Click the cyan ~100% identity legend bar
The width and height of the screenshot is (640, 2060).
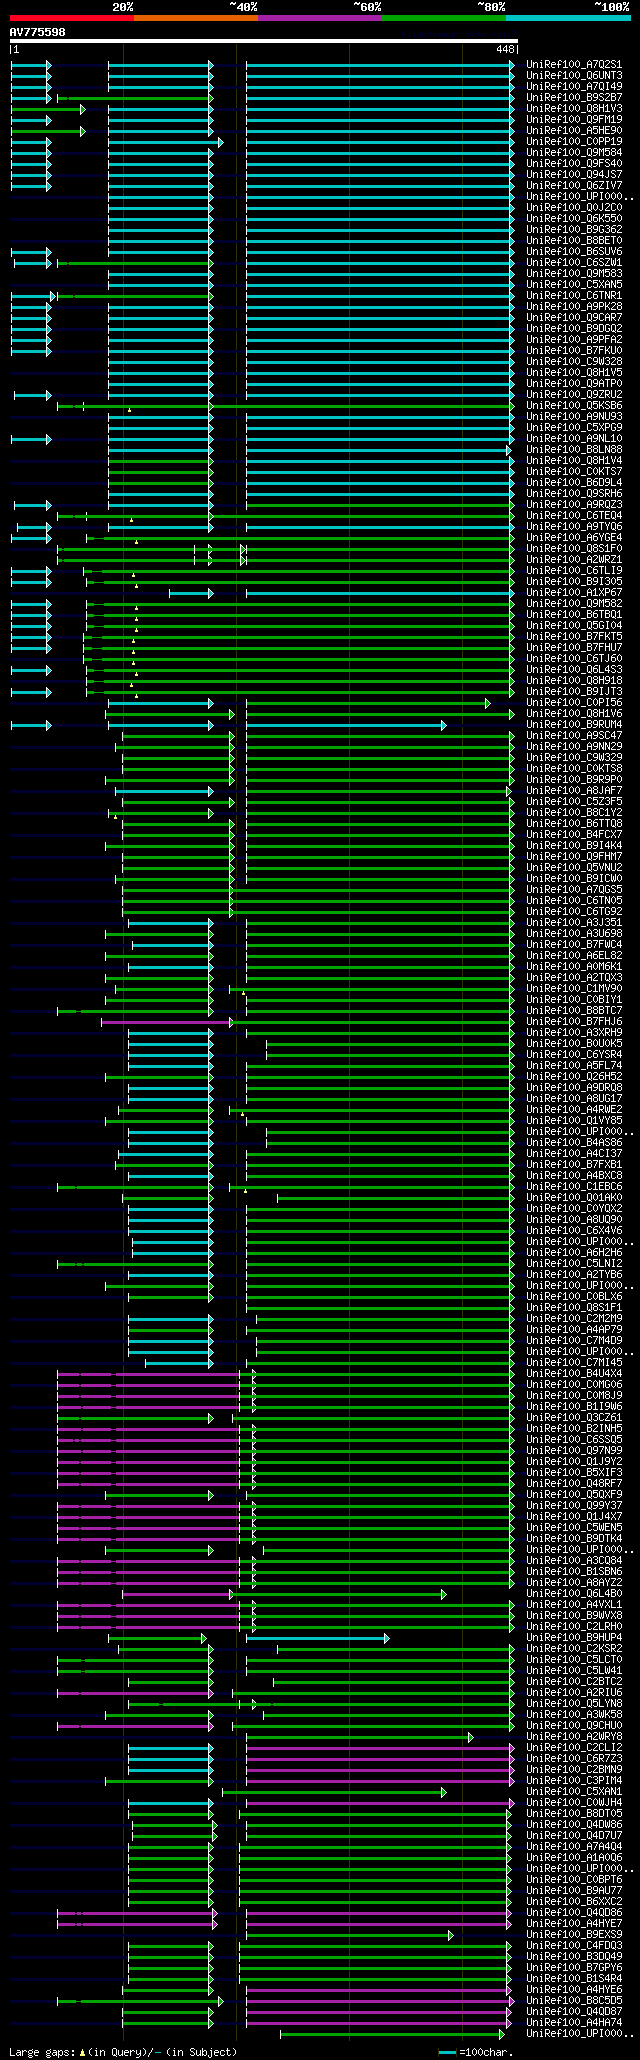tap(568, 18)
